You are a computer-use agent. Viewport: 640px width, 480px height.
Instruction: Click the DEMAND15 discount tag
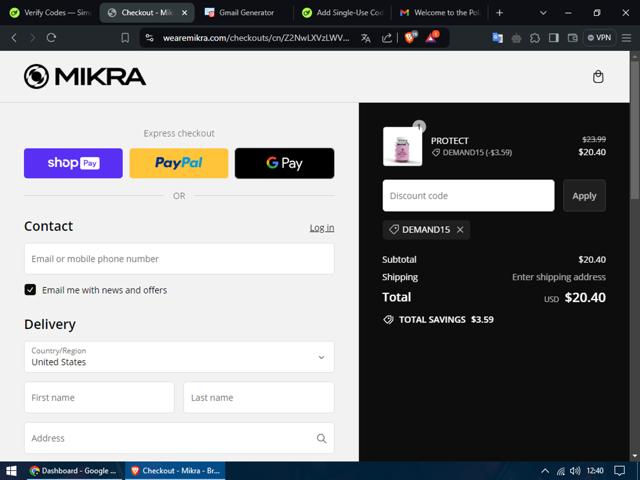pos(426,230)
